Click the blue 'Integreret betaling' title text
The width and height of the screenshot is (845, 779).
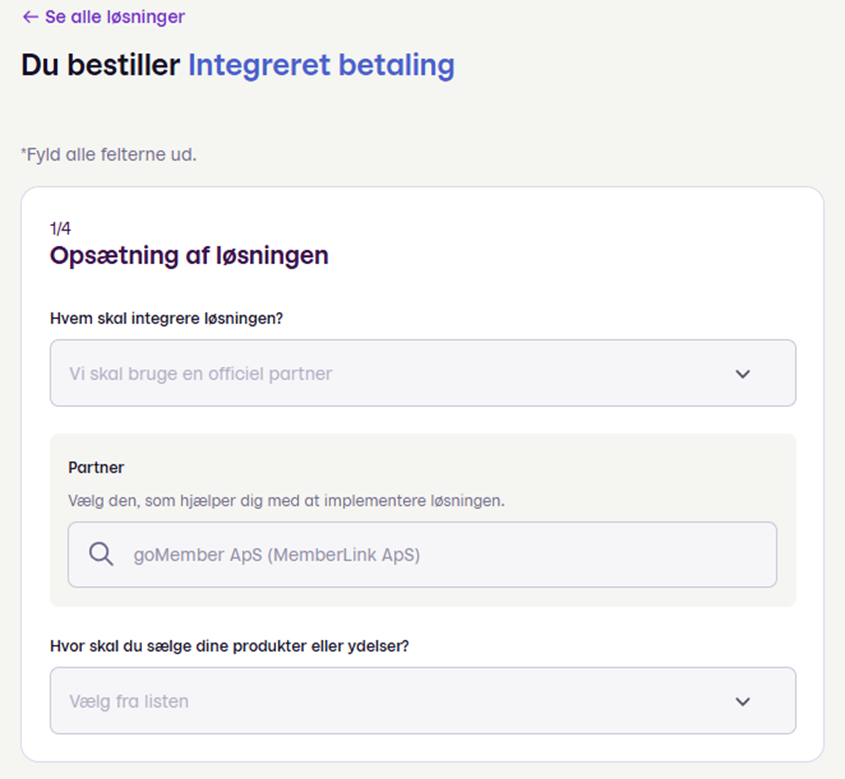point(321,65)
